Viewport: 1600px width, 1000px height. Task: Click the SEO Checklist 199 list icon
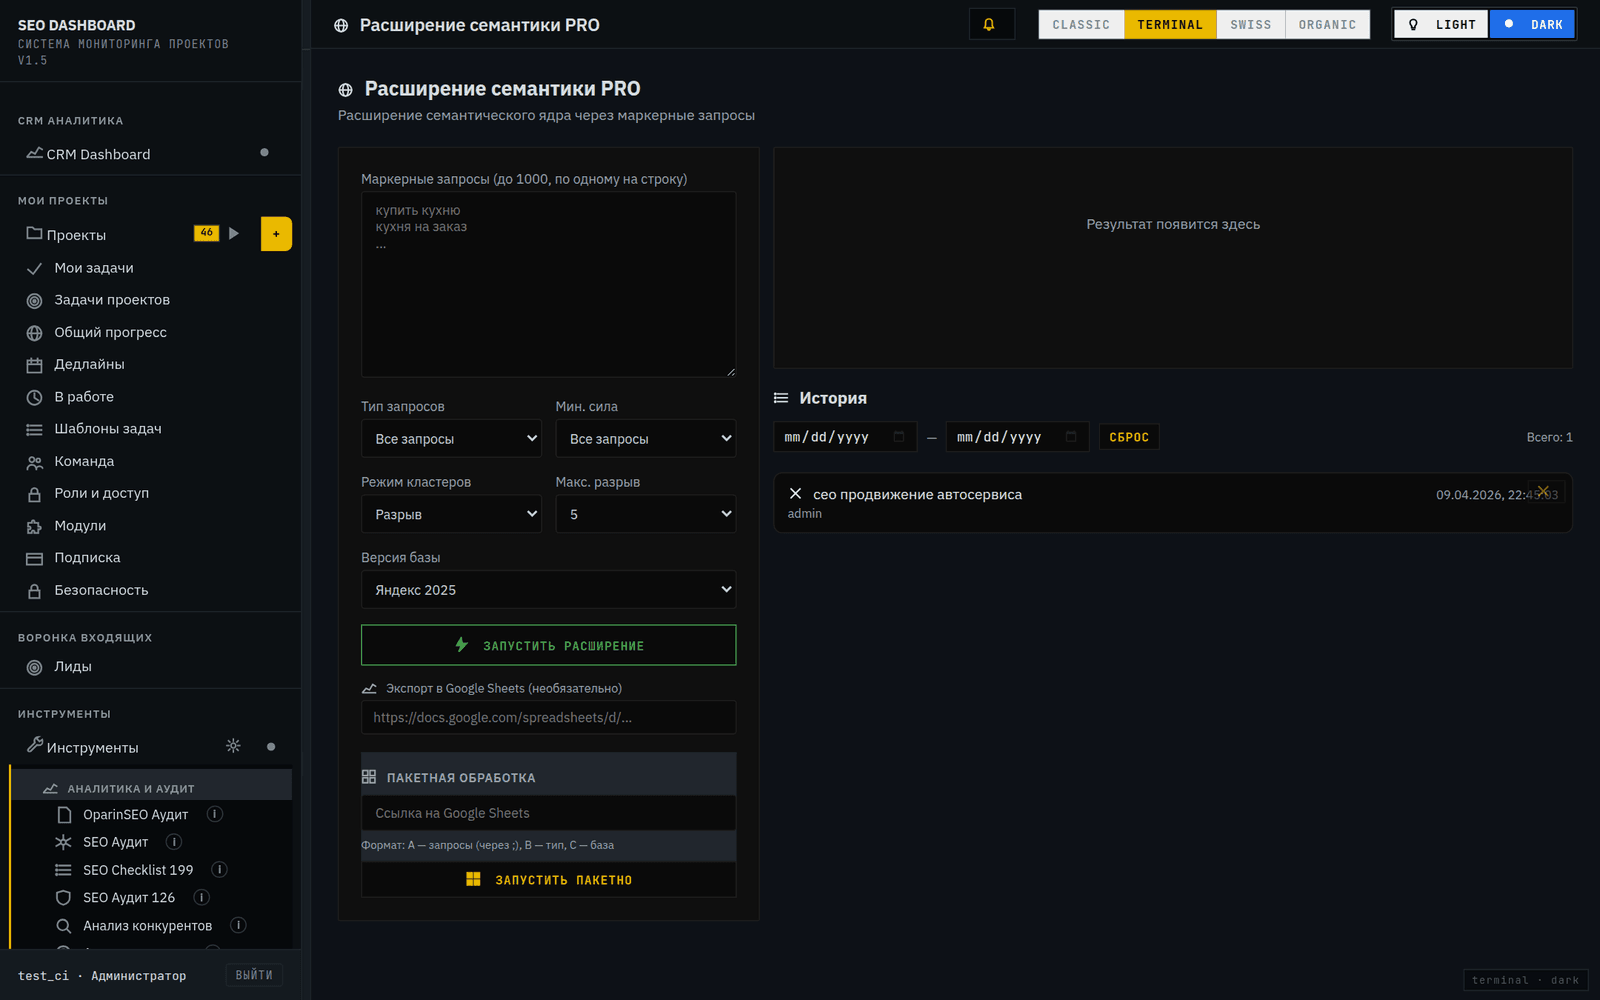pos(63,870)
